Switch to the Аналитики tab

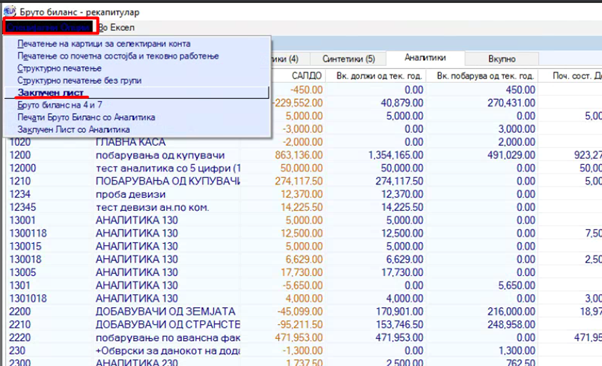(425, 58)
